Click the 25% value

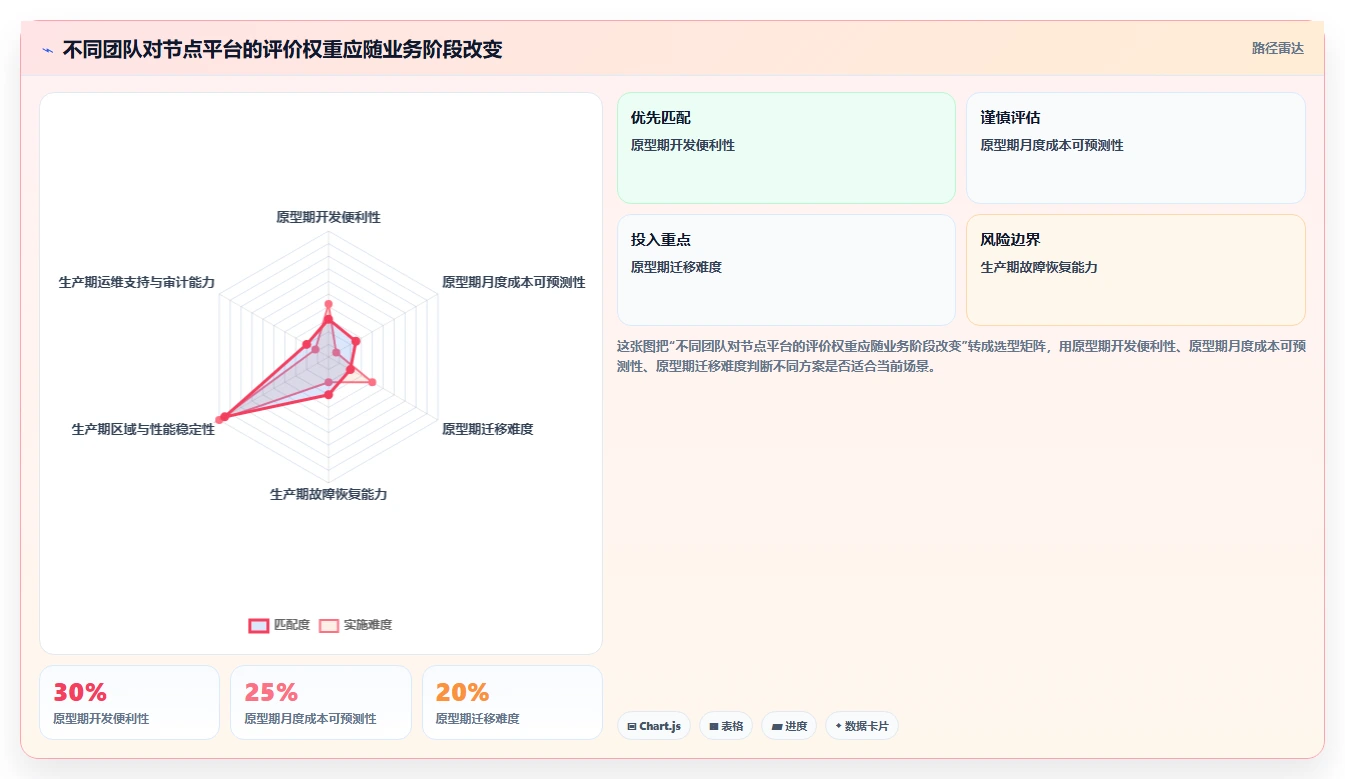[x=271, y=692]
